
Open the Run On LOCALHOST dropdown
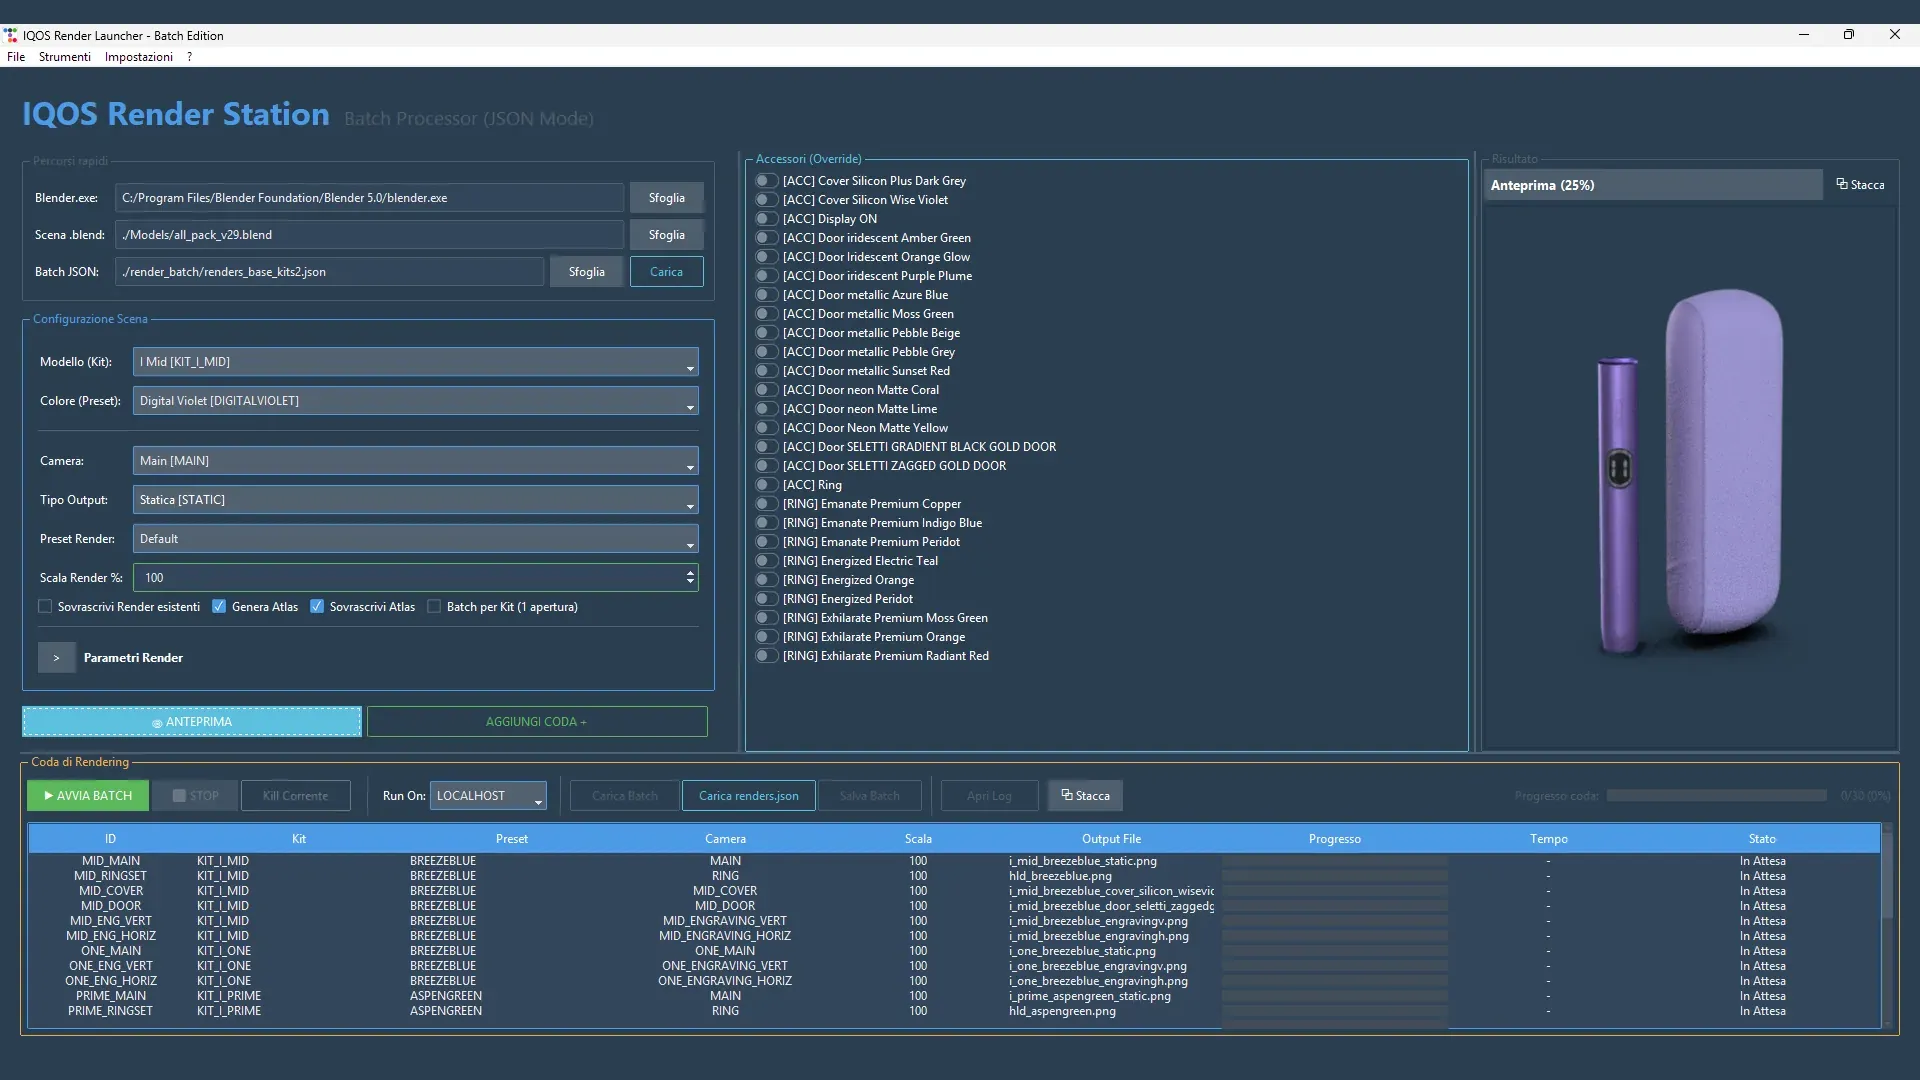pos(488,796)
